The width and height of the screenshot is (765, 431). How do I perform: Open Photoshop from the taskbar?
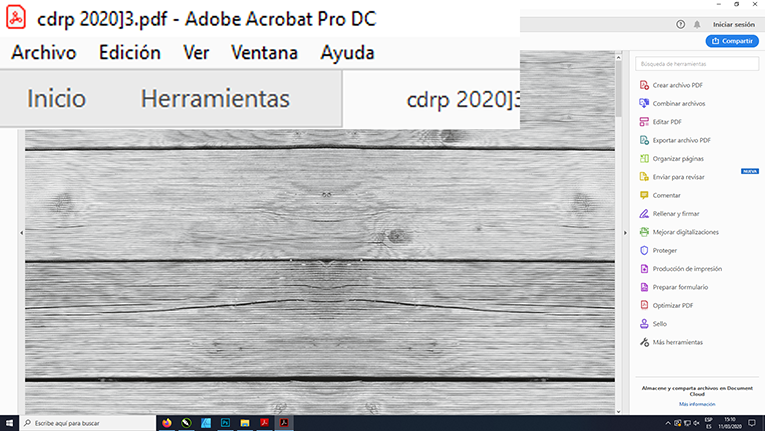coord(225,423)
